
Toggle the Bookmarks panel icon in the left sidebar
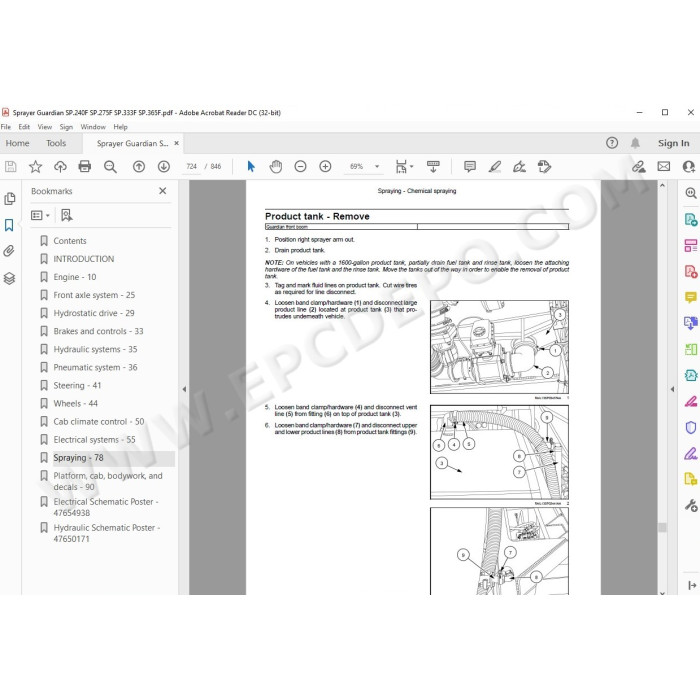coord(9,225)
